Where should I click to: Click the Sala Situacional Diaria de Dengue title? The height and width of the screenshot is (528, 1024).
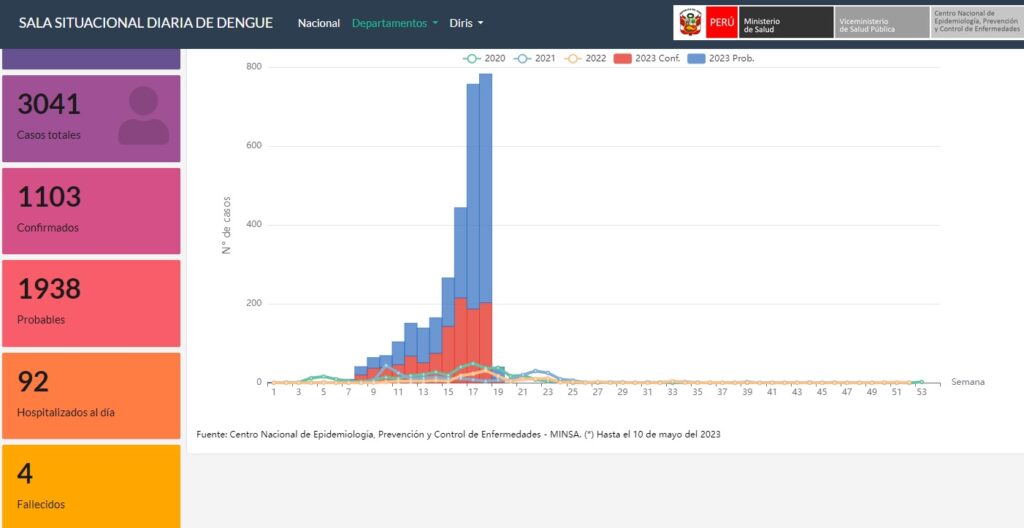click(146, 22)
